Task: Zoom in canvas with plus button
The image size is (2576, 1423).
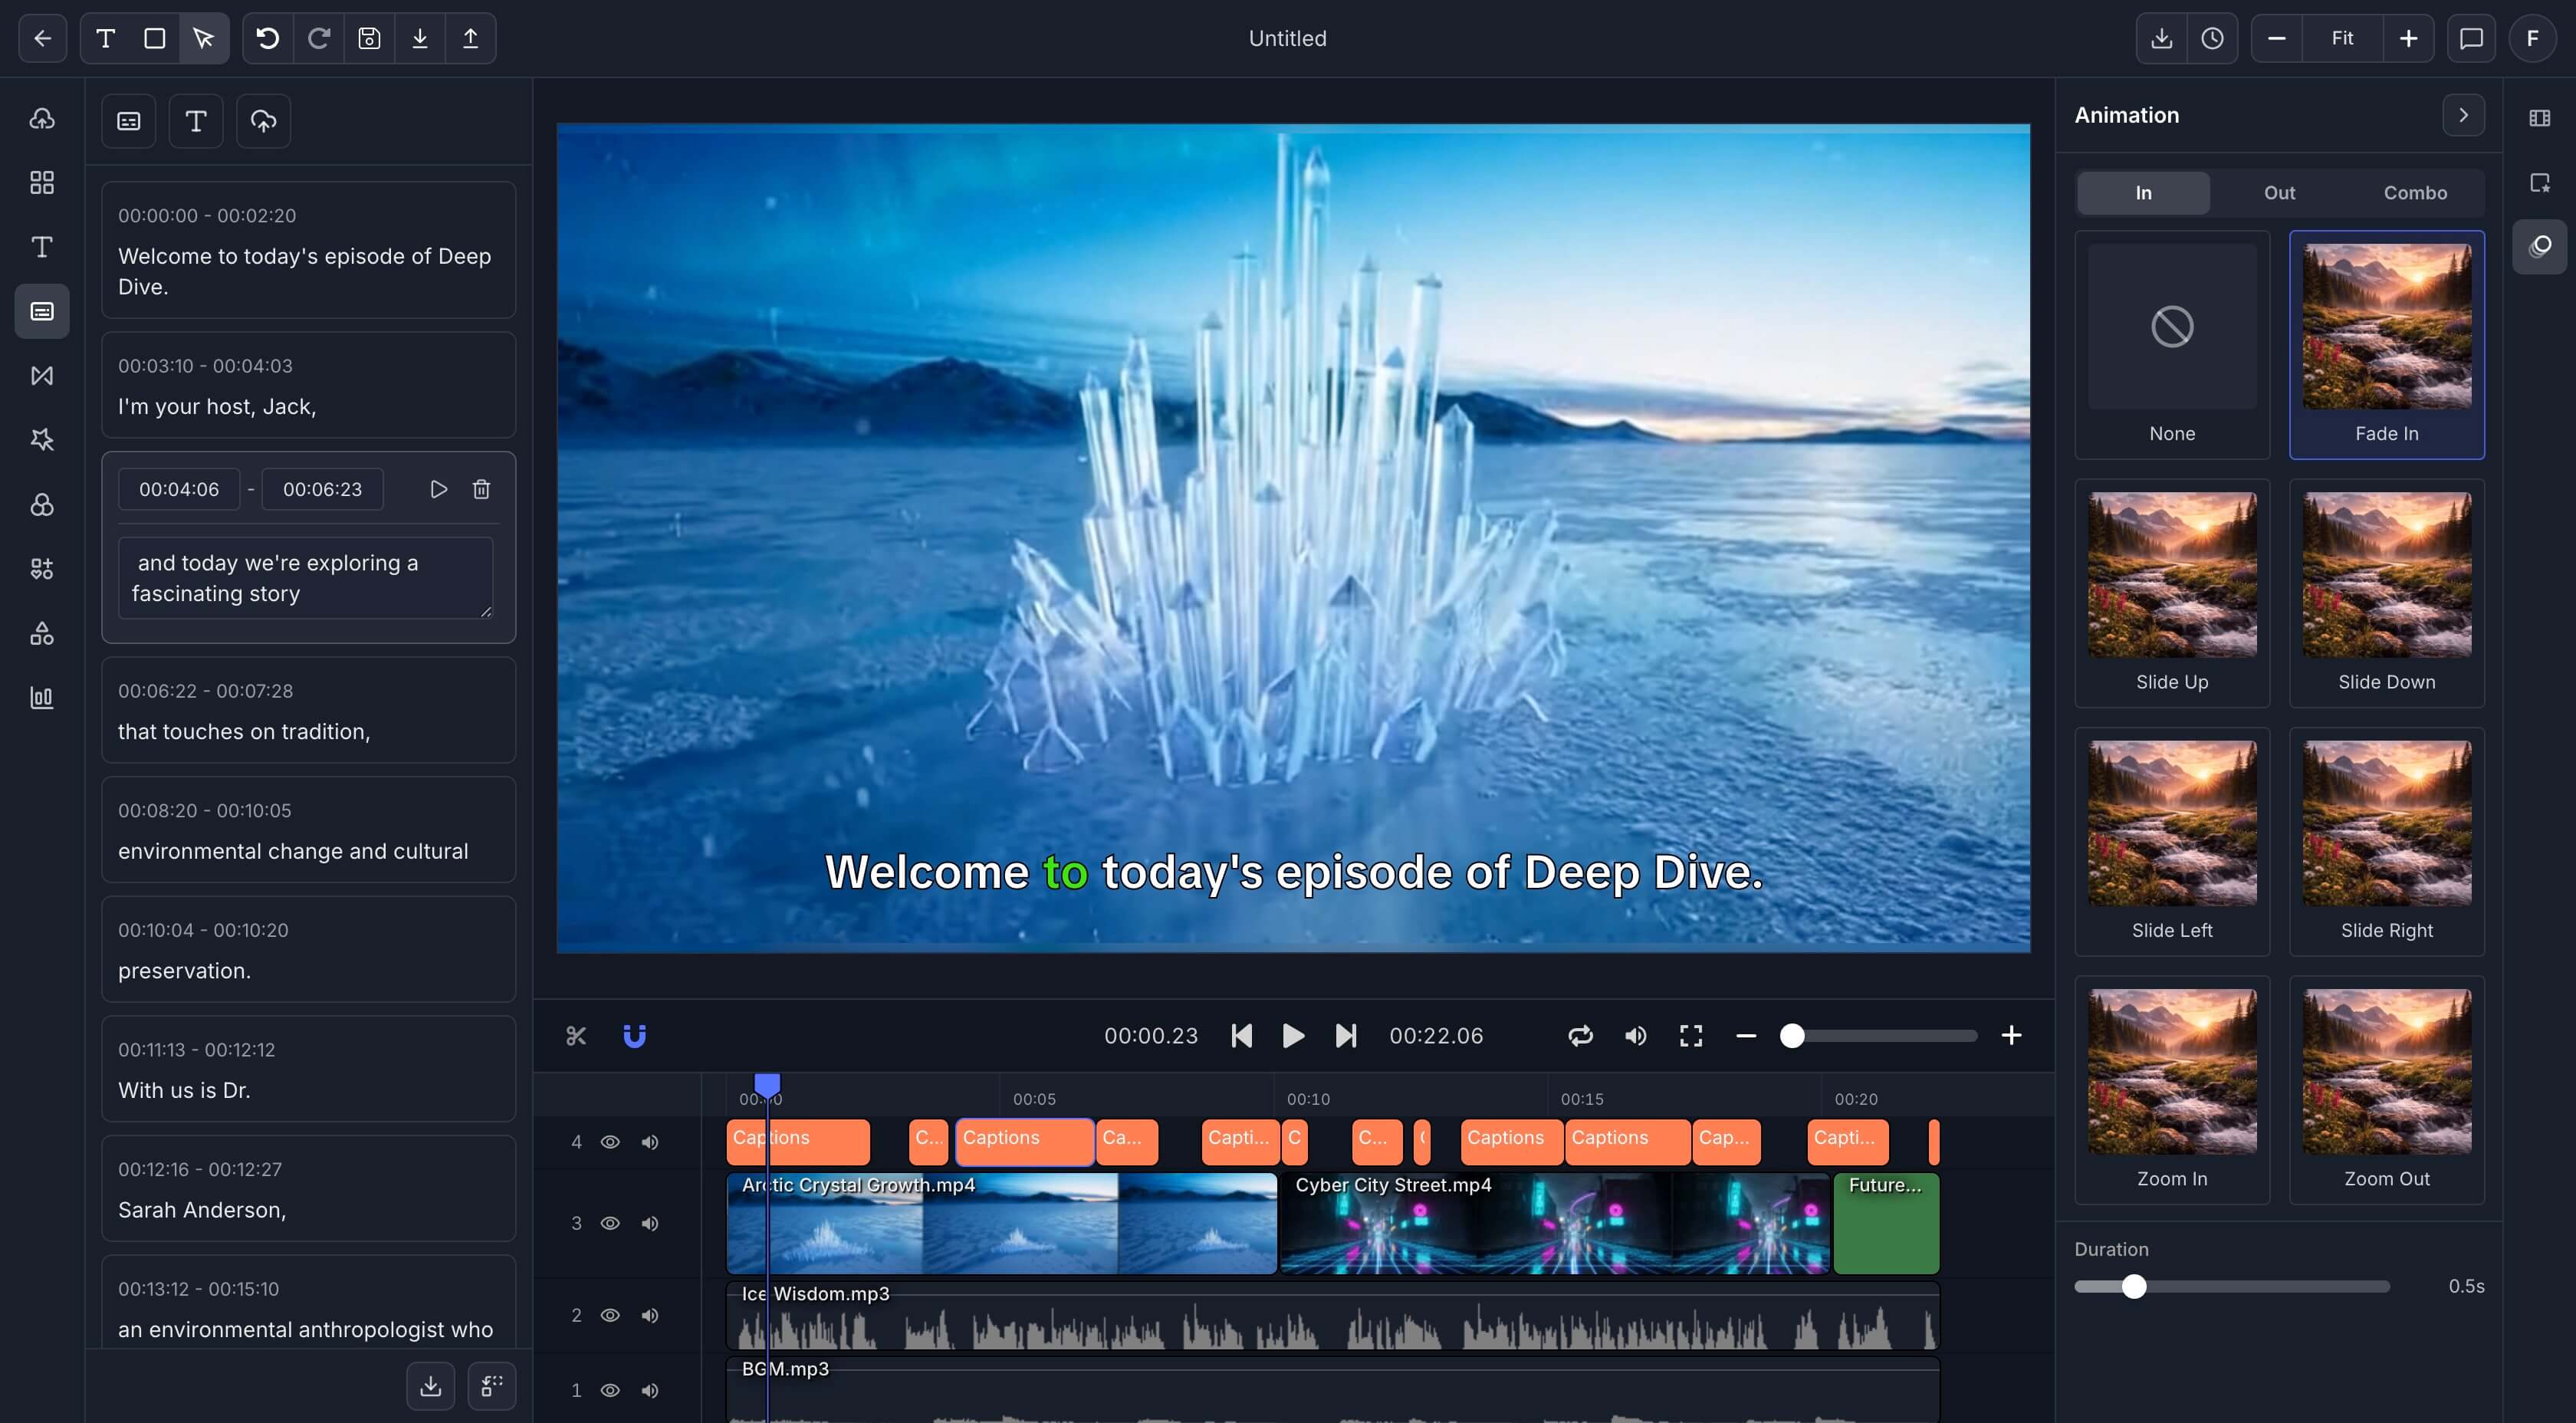Action: pyautogui.click(x=2408, y=38)
